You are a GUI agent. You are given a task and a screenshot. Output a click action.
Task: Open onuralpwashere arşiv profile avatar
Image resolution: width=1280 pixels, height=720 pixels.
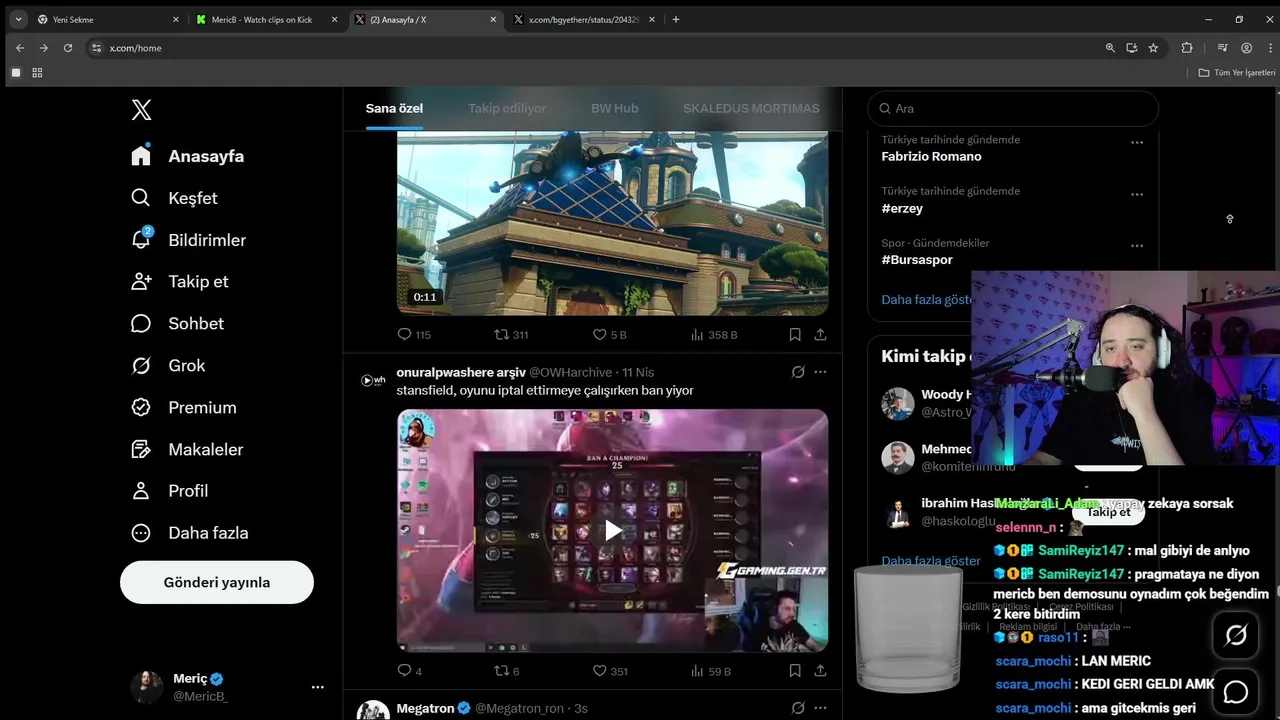373,380
